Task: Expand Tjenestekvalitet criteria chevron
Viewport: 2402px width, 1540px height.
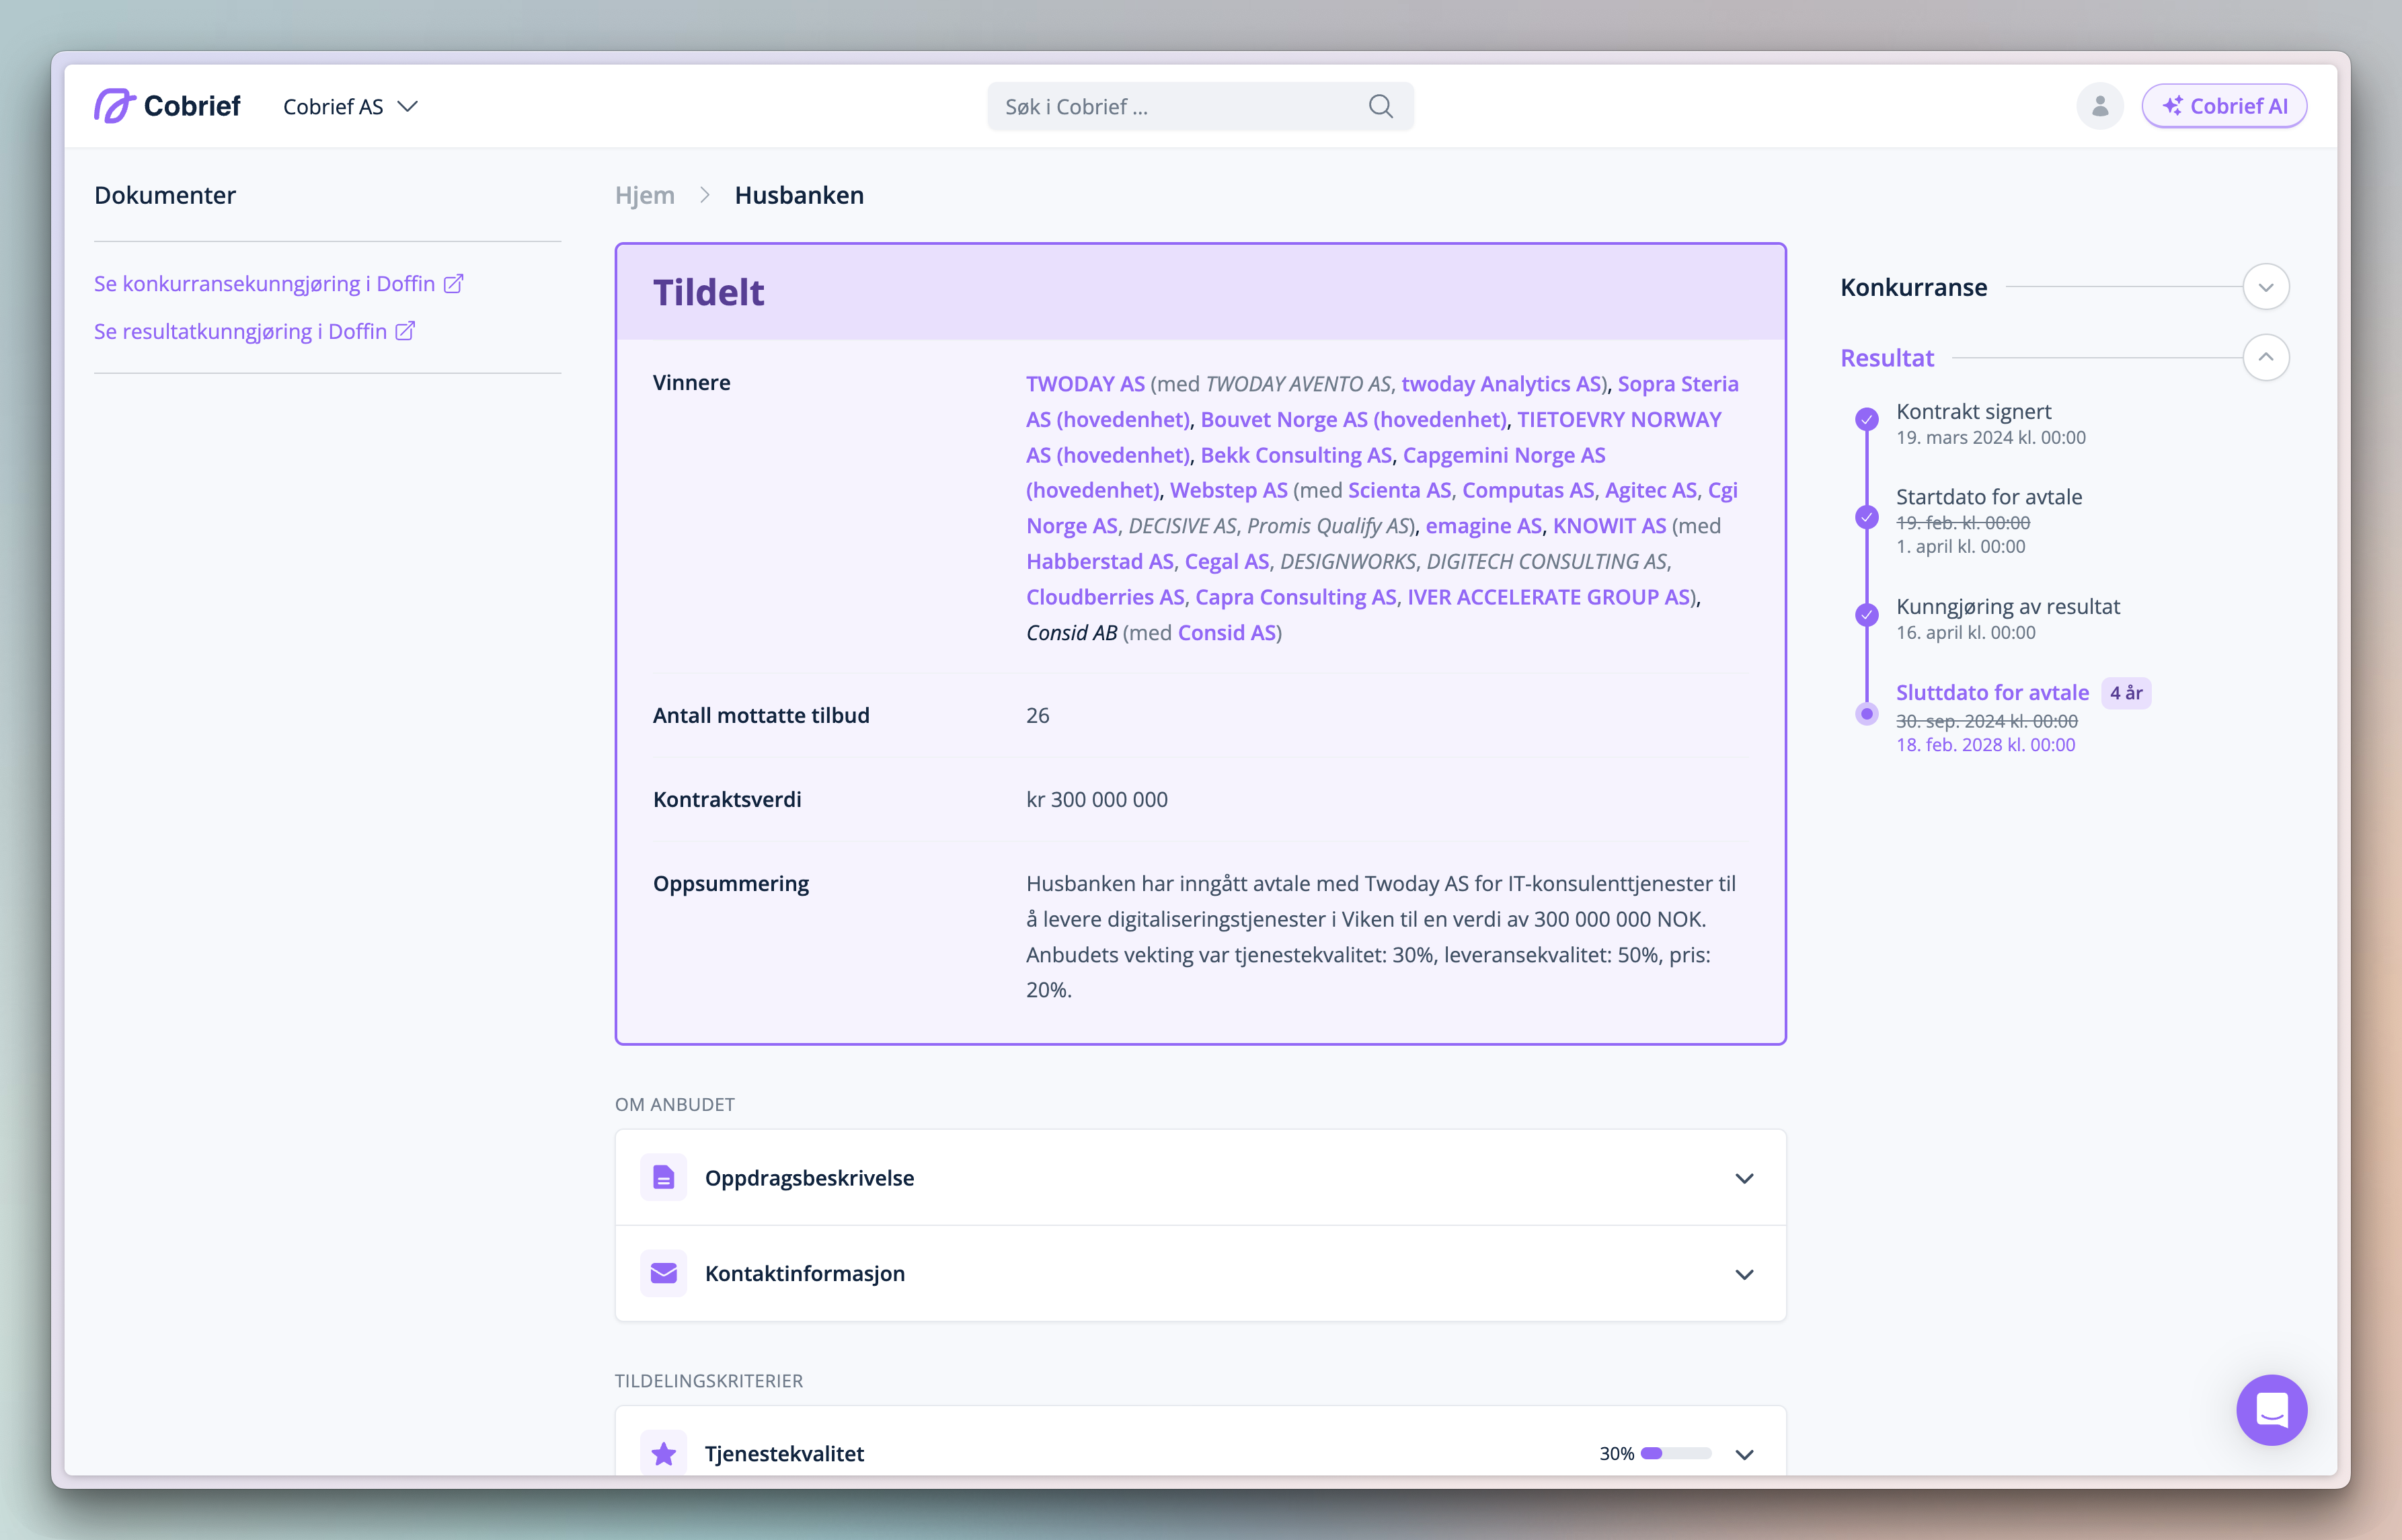Action: [1744, 1454]
